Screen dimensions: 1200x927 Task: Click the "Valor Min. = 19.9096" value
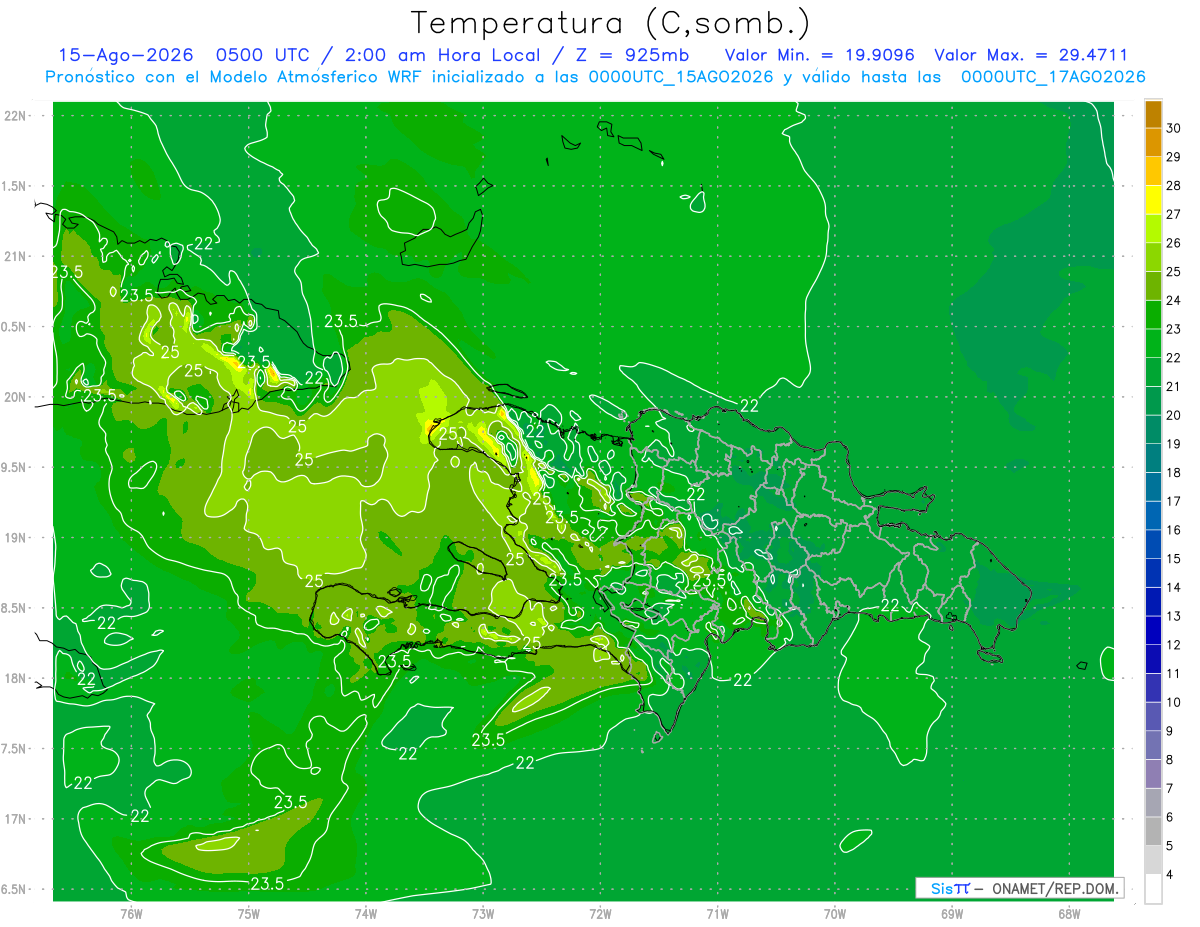pos(819,56)
